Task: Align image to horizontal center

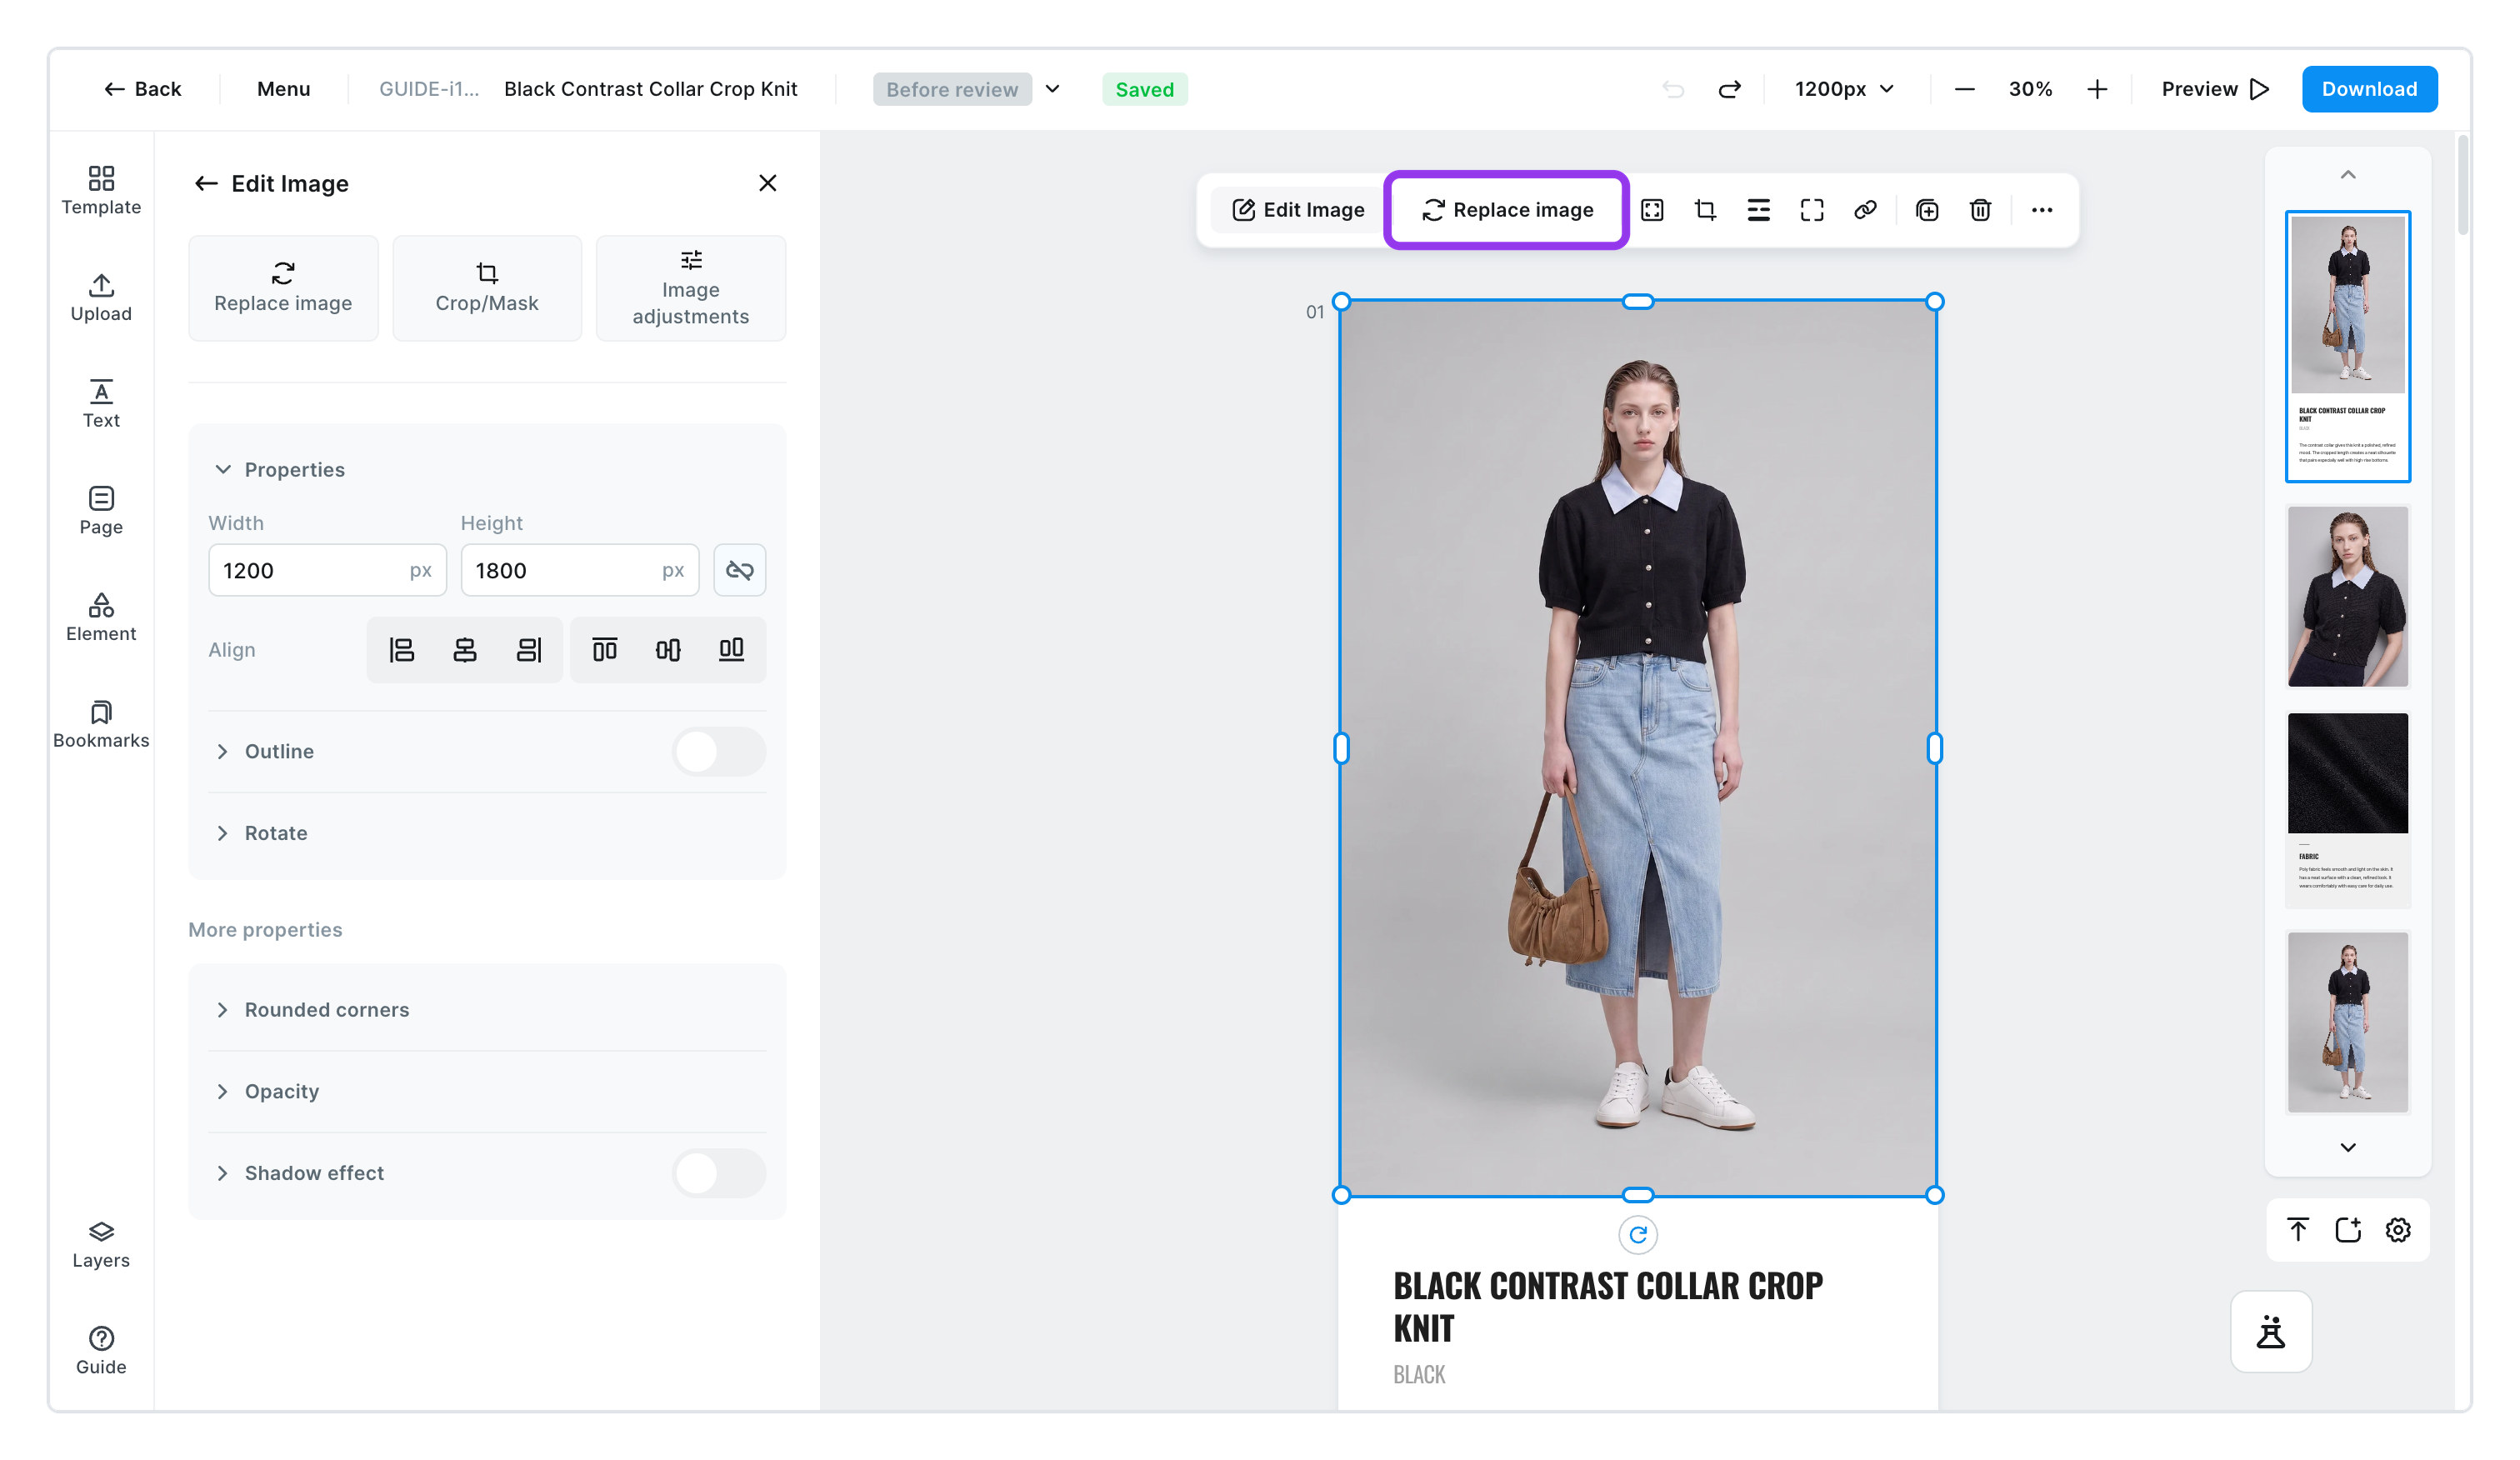Action: 465,650
